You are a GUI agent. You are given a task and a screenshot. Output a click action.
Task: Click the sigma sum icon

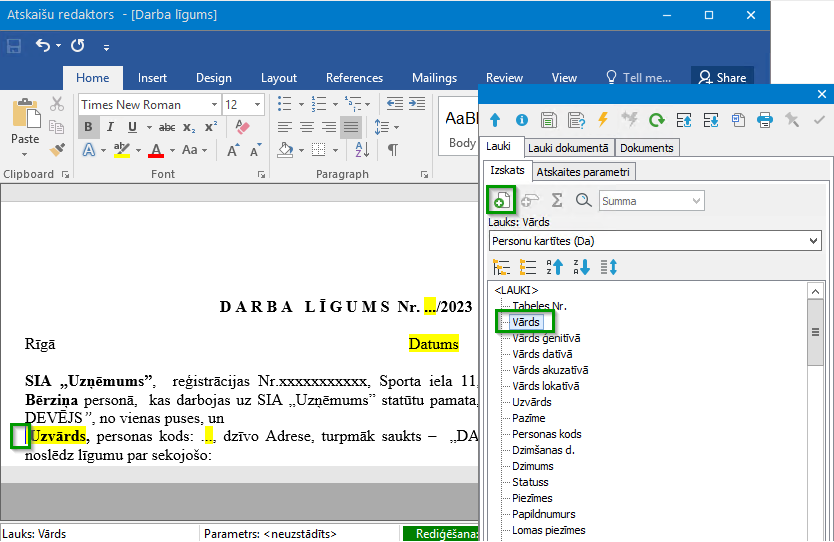click(x=557, y=201)
